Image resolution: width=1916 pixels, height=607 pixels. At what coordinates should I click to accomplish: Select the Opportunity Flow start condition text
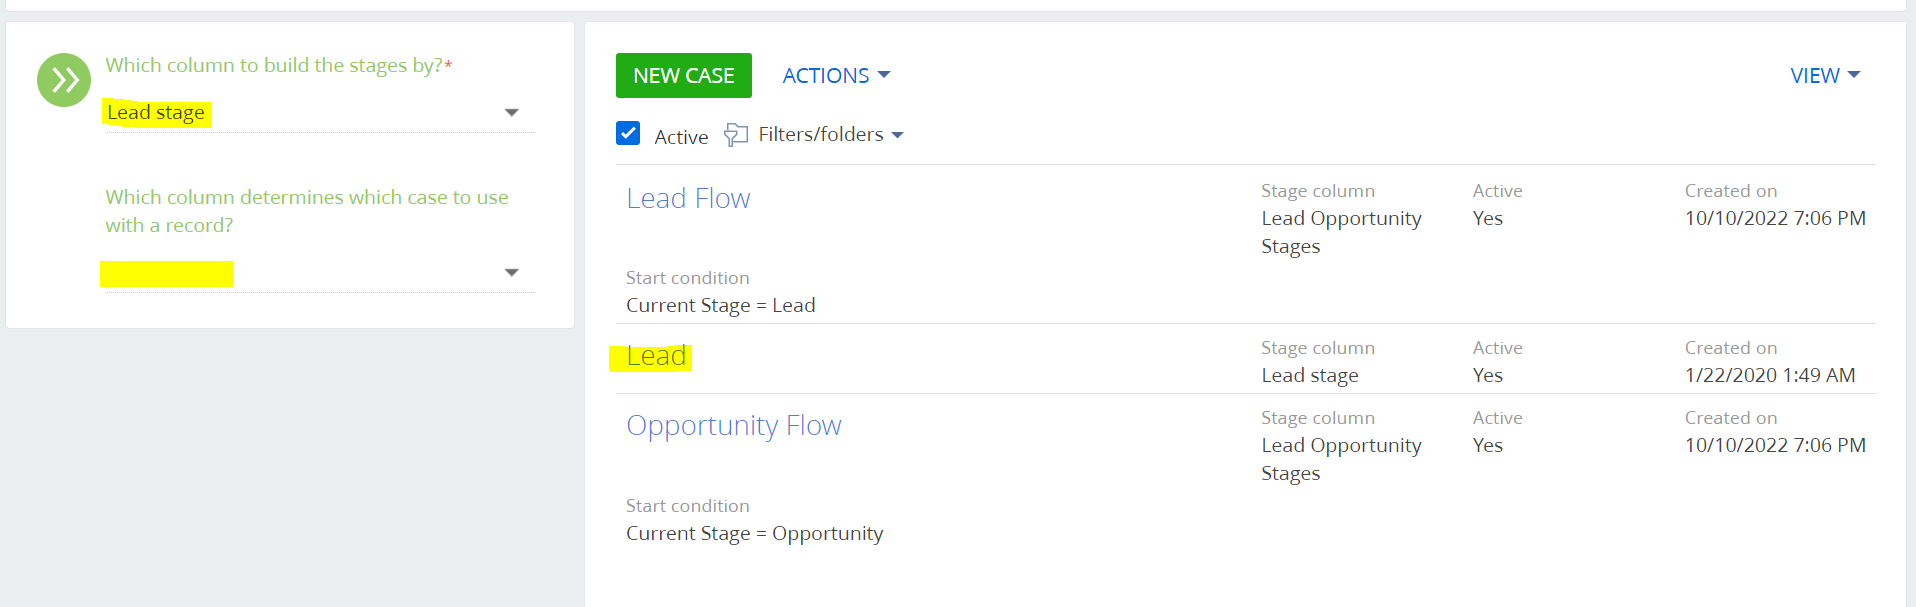point(755,534)
